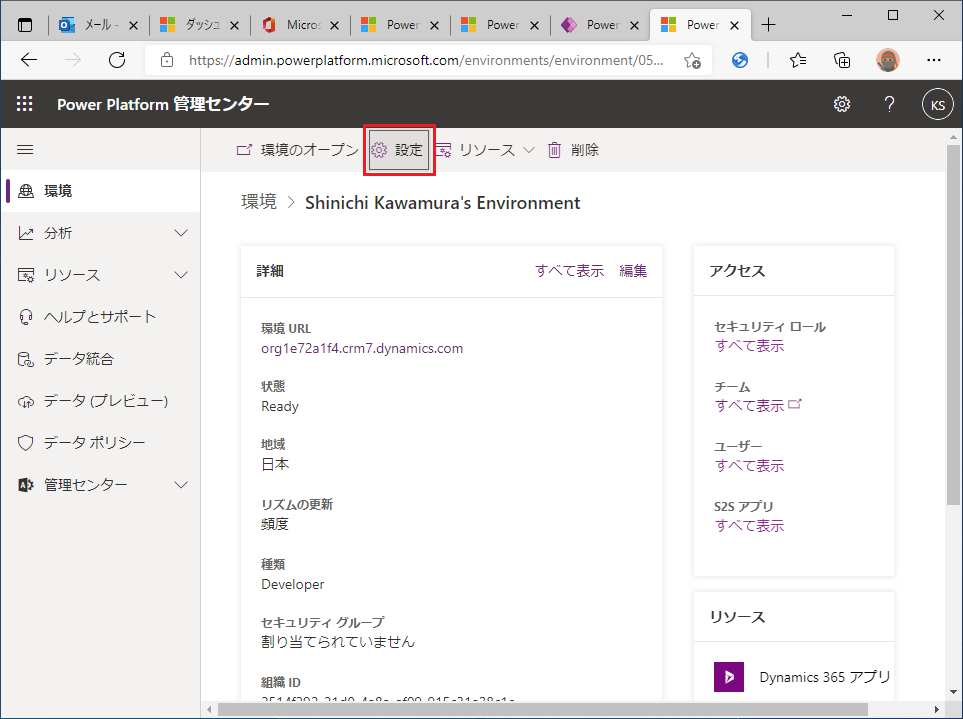Reload the page with the refresh icon
963x719 pixels.
117,60
